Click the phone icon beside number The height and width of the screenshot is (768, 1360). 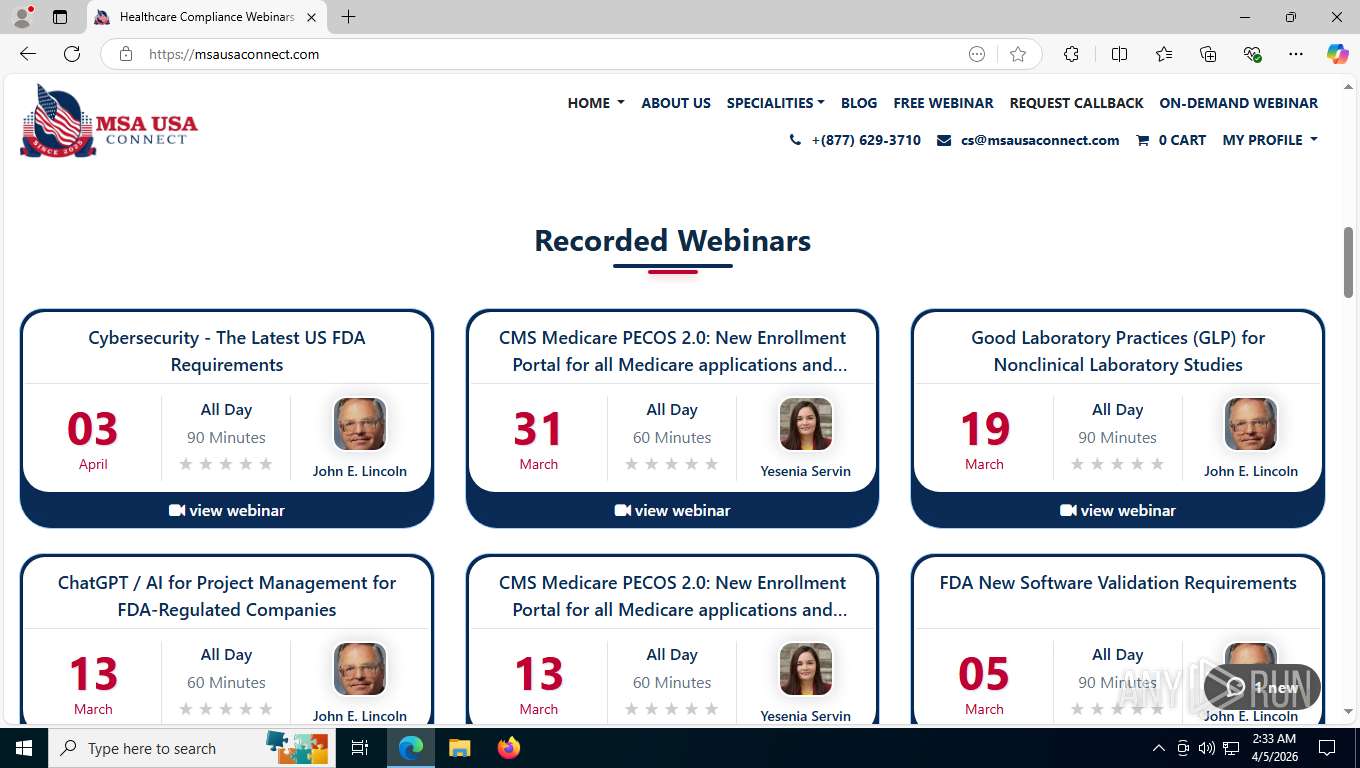click(x=795, y=140)
